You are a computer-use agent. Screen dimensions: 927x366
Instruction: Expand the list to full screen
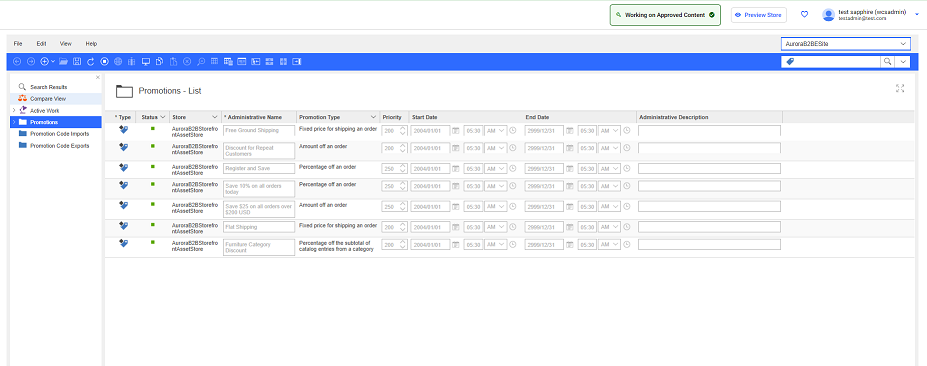coord(900,89)
